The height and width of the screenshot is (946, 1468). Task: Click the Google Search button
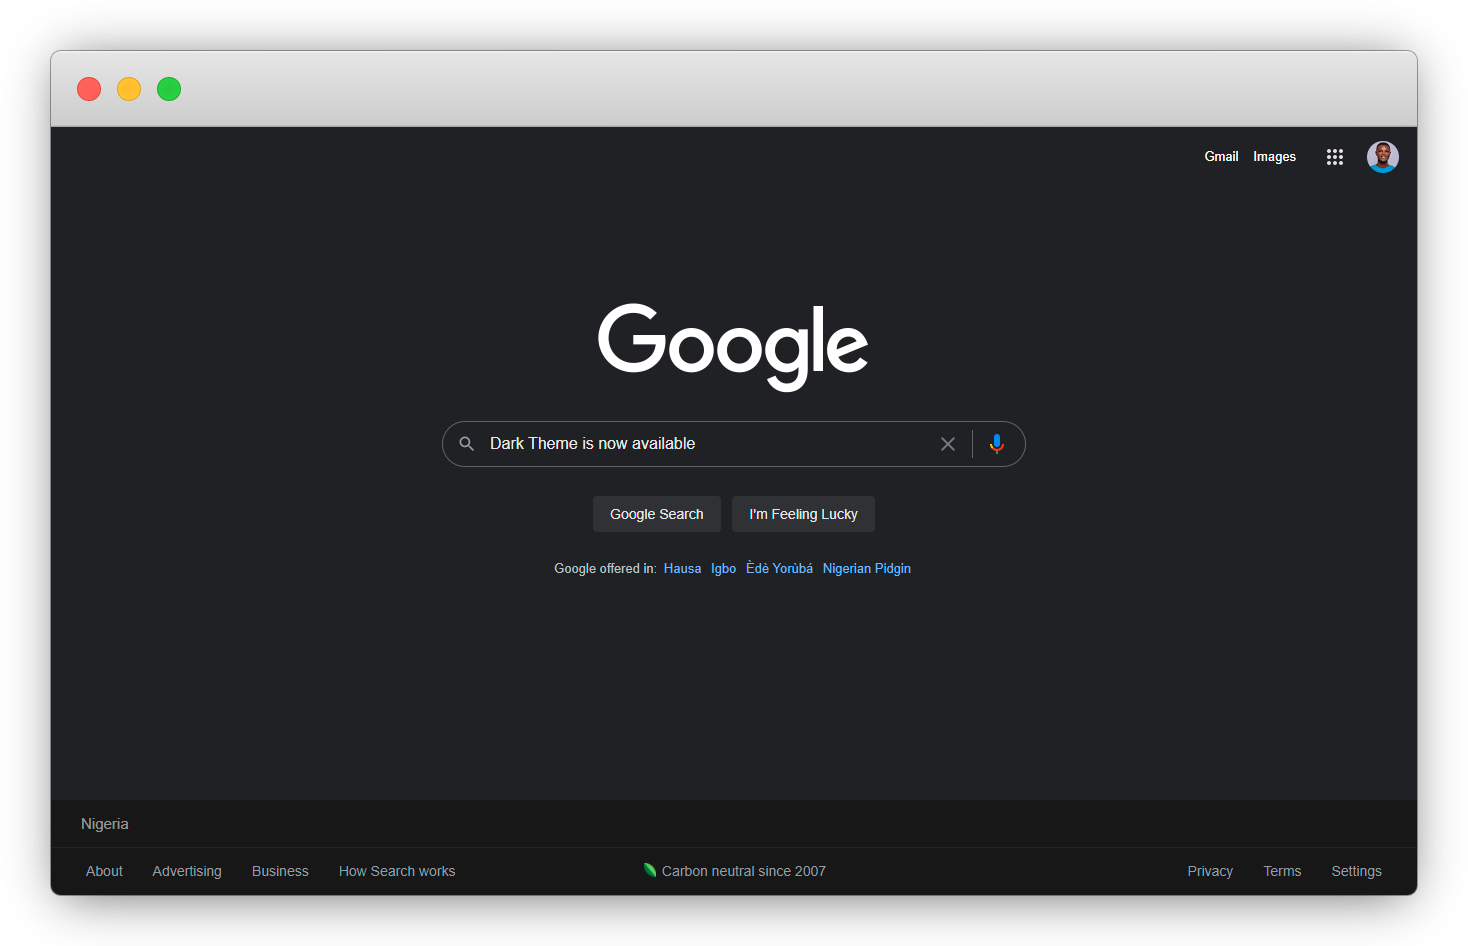(657, 514)
